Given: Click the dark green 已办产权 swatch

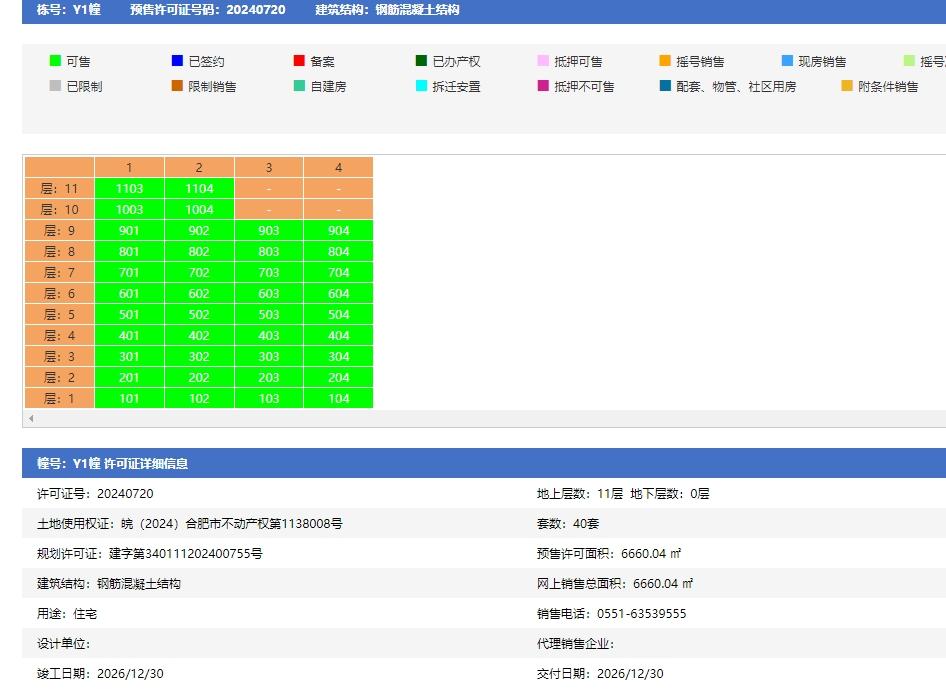Looking at the screenshot, I should 422,60.
